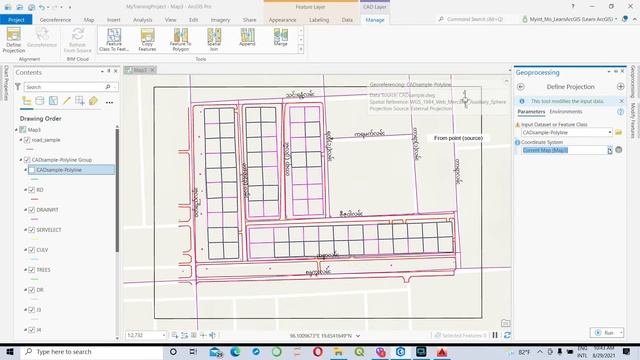Image resolution: width=640 pixels, height=360 pixels.
Task: Switch Contents to List By Selection
Action: tap(53, 101)
